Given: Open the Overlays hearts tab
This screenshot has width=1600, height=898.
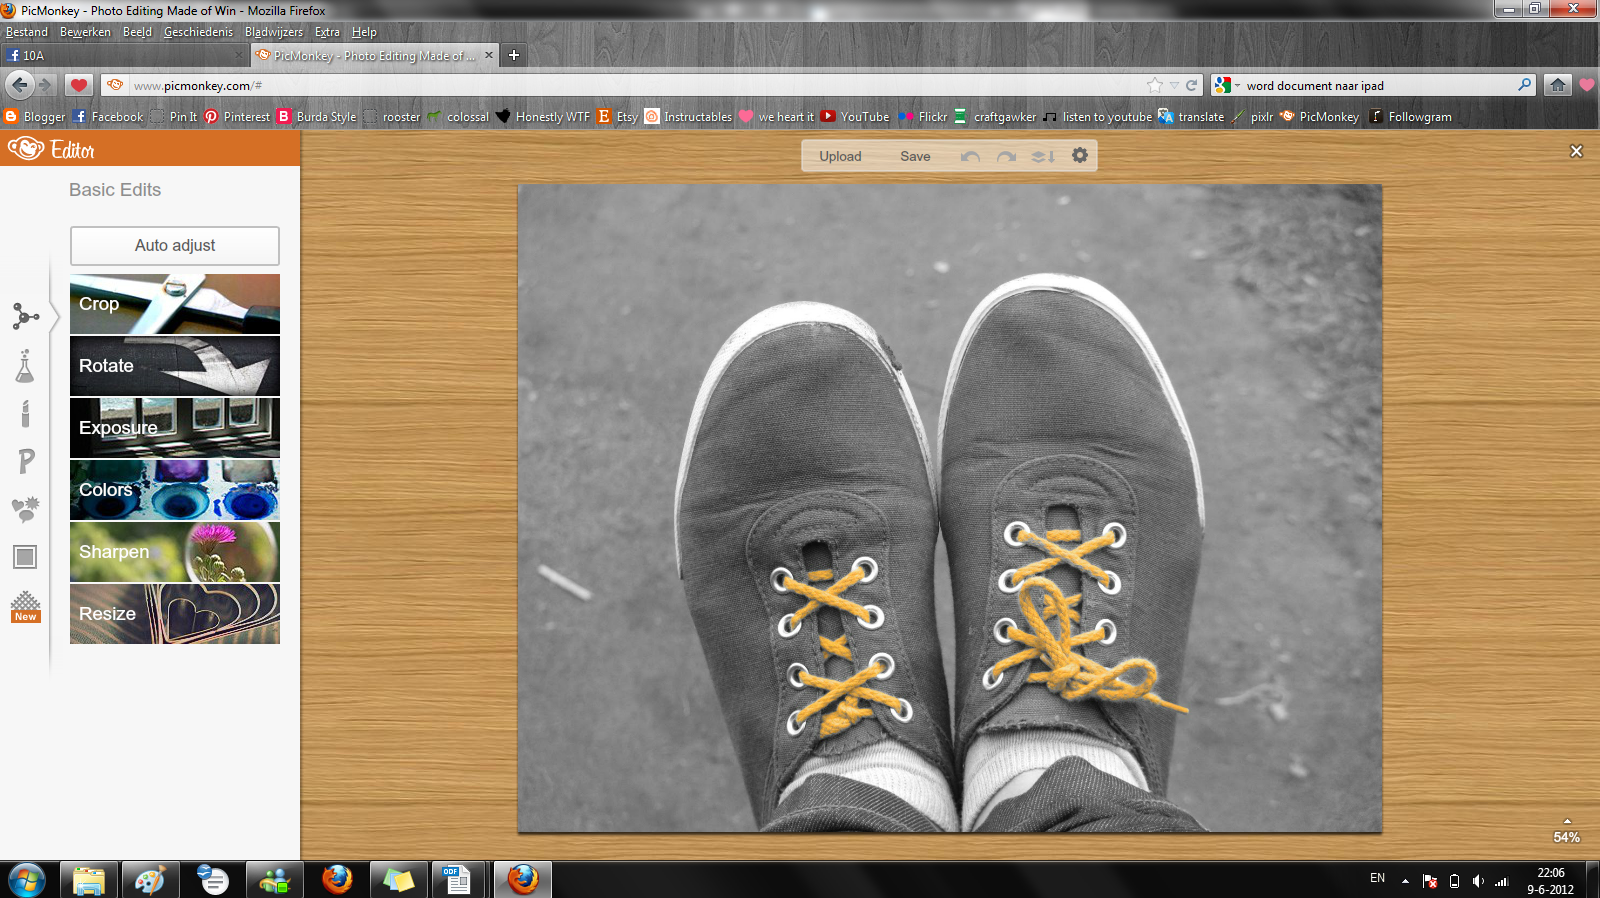Looking at the screenshot, I should pyautogui.click(x=25, y=508).
